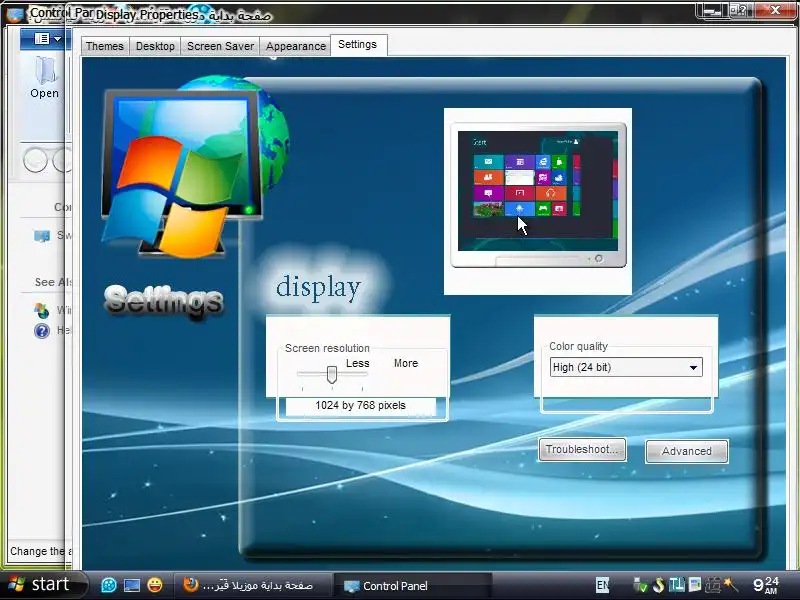Click the security shield tray icon
Screen dimensions: 800x600
pyautogui.click(x=639, y=585)
